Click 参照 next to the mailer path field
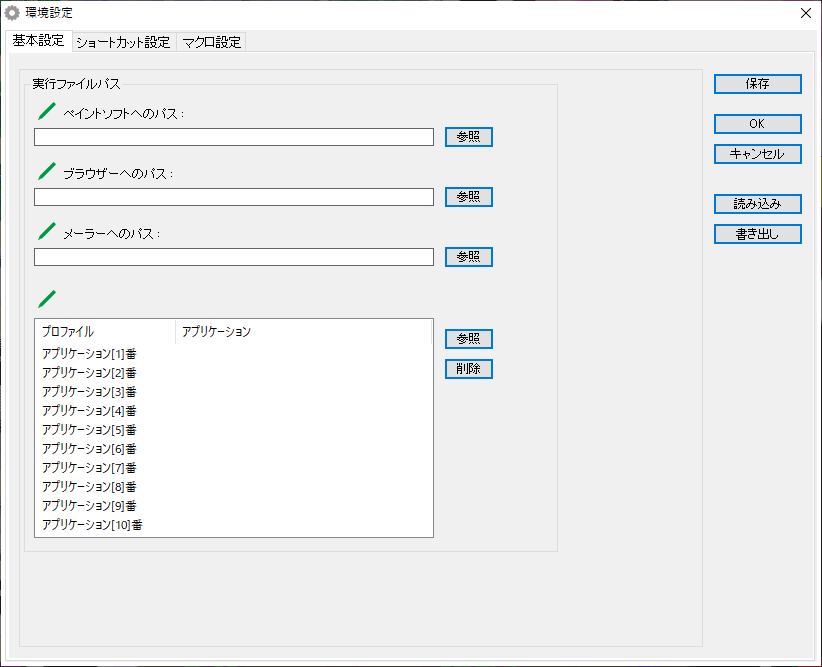The image size is (822, 667). [x=468, y=257]
